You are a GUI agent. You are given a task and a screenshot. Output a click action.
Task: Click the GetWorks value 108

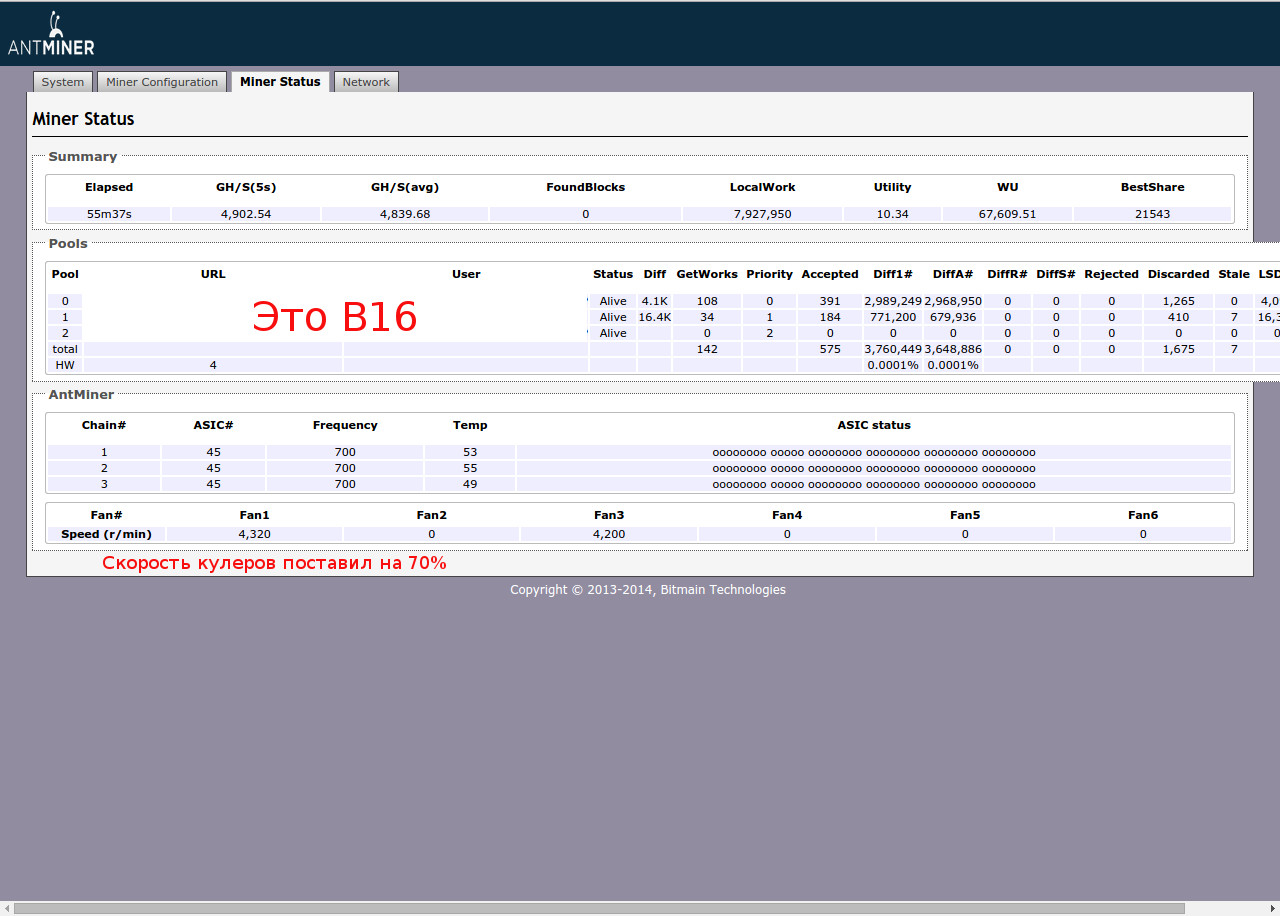click(x=707, y=301)
